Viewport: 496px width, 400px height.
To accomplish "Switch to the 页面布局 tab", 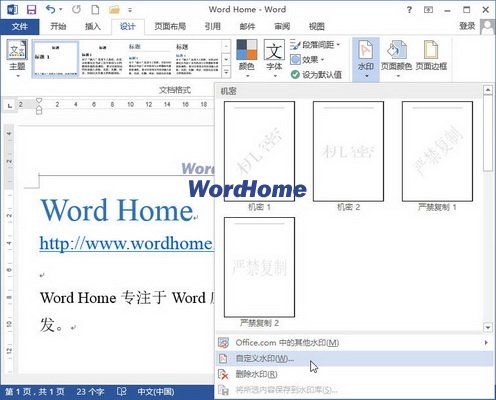I will pyautogui.click(x=170, y=26).
